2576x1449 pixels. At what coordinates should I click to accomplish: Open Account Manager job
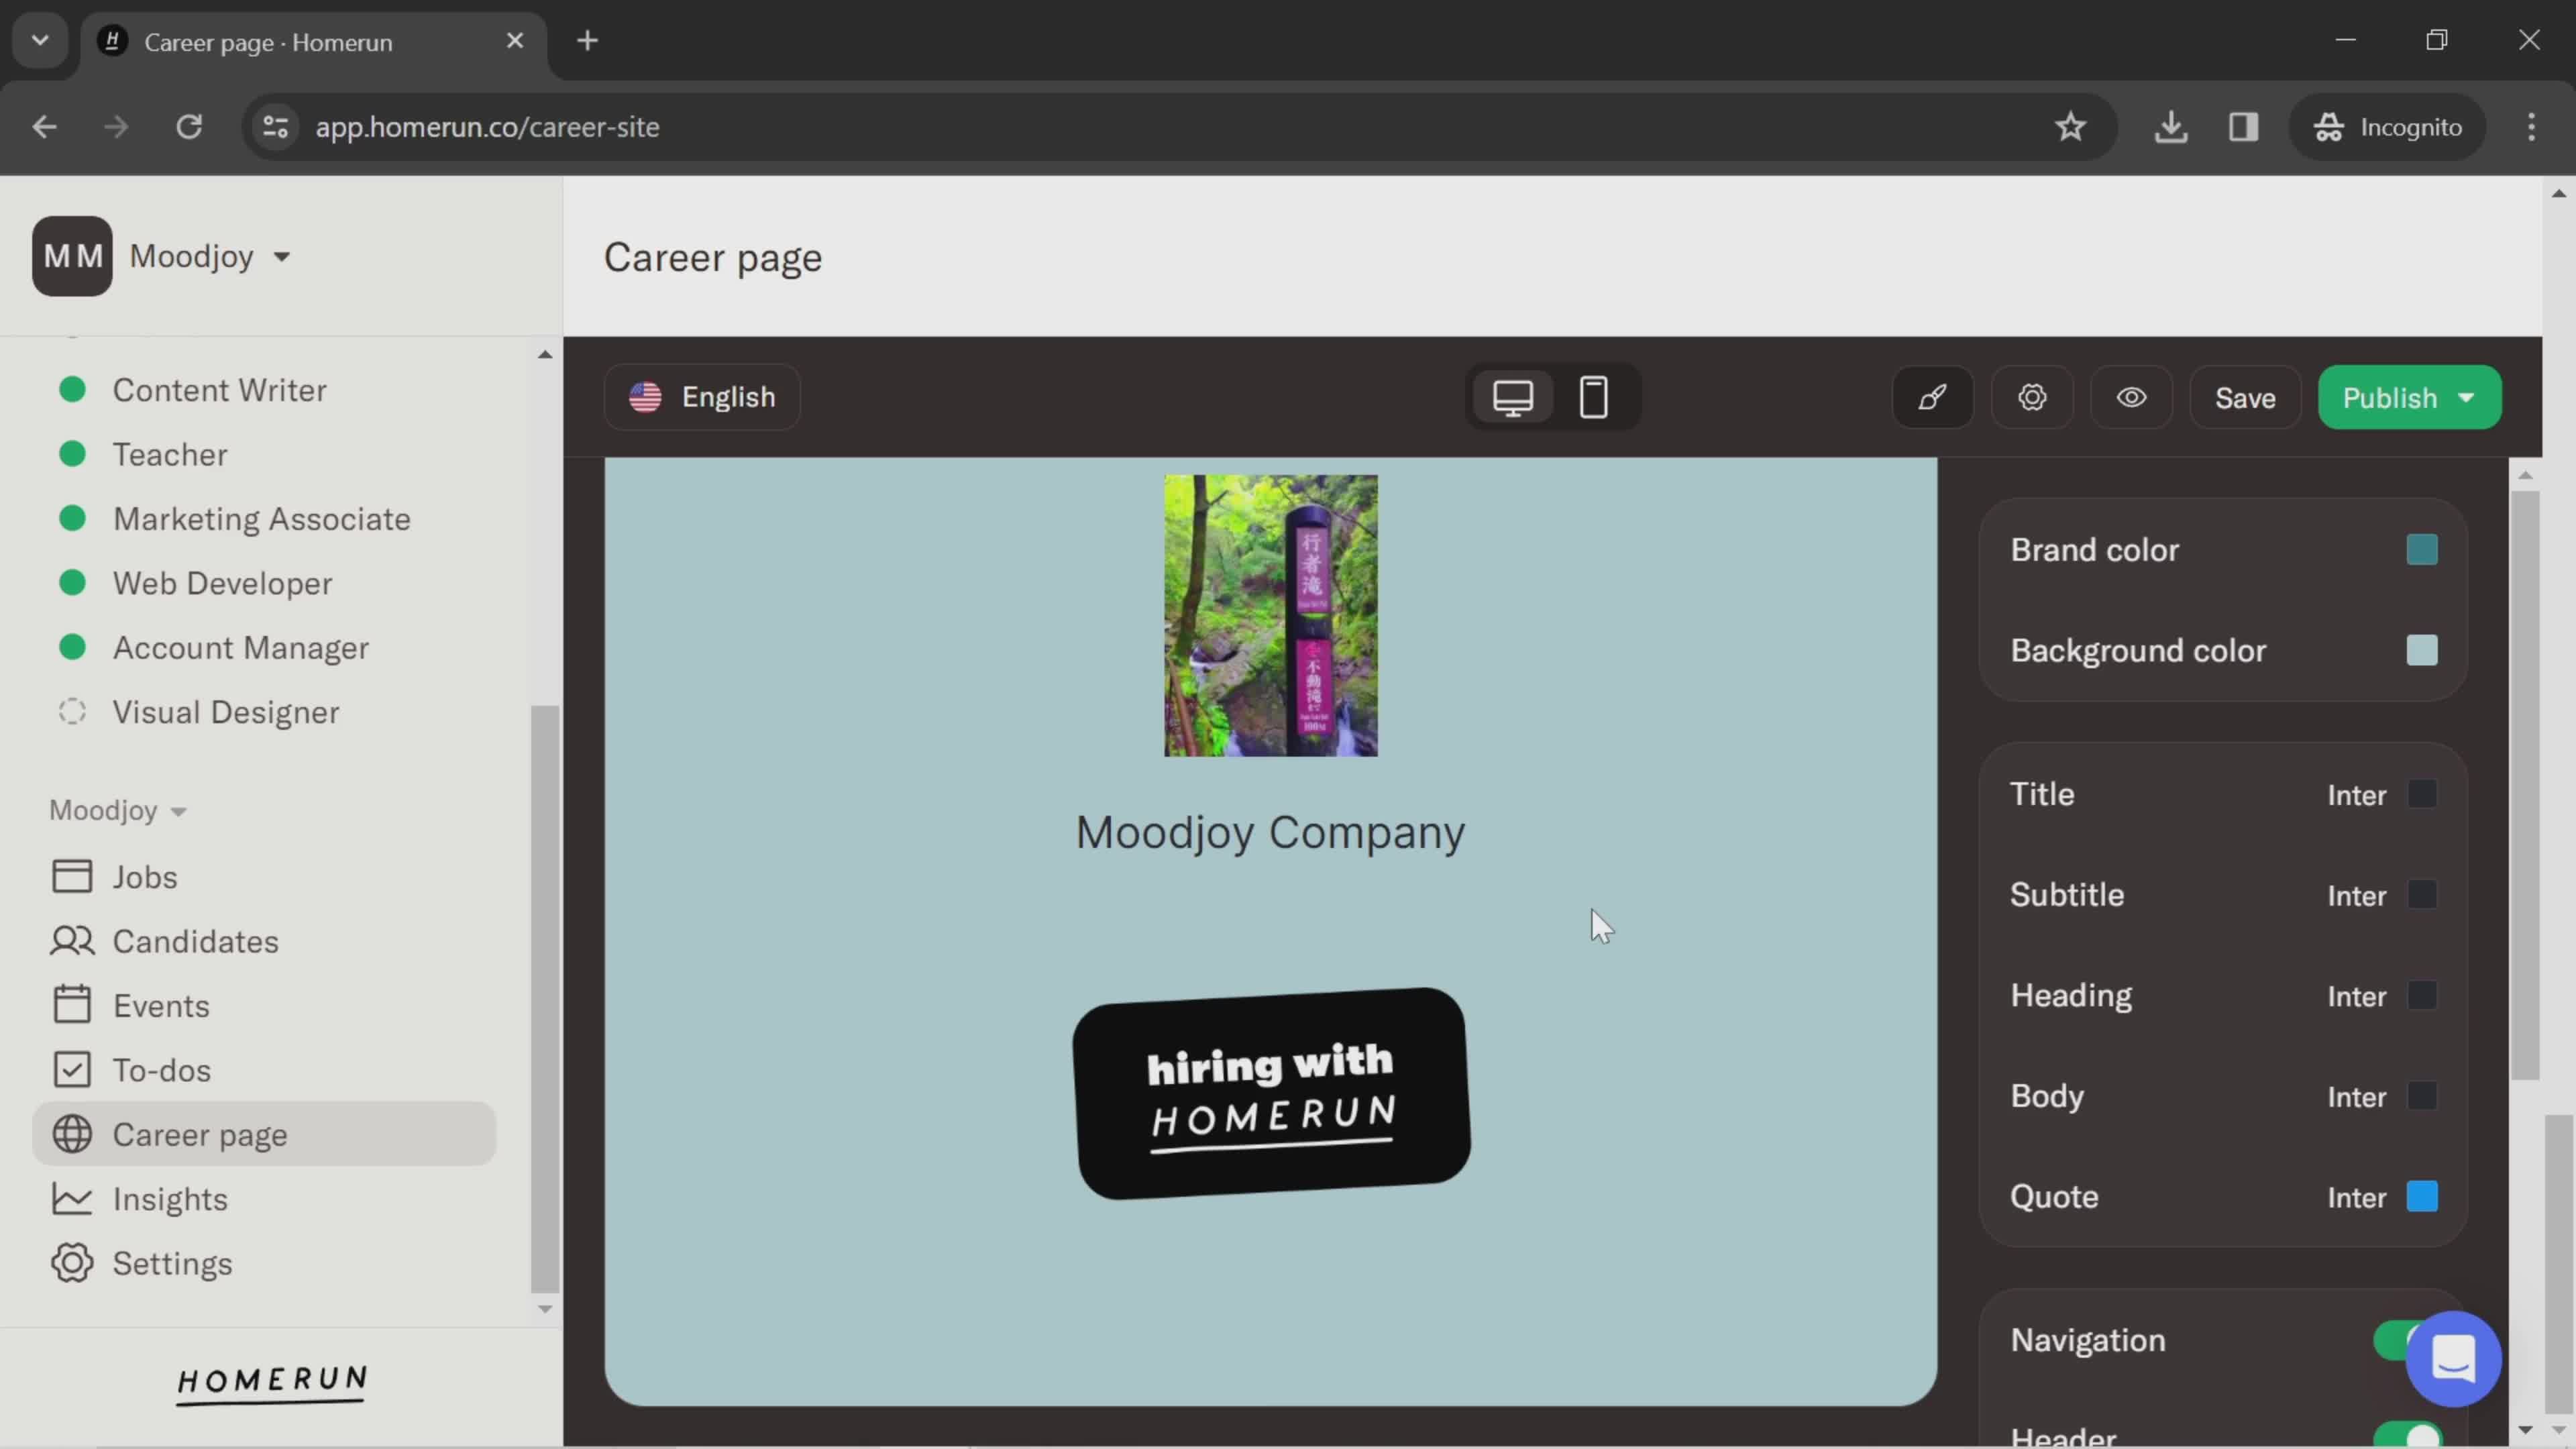click(x=240, y=648)
